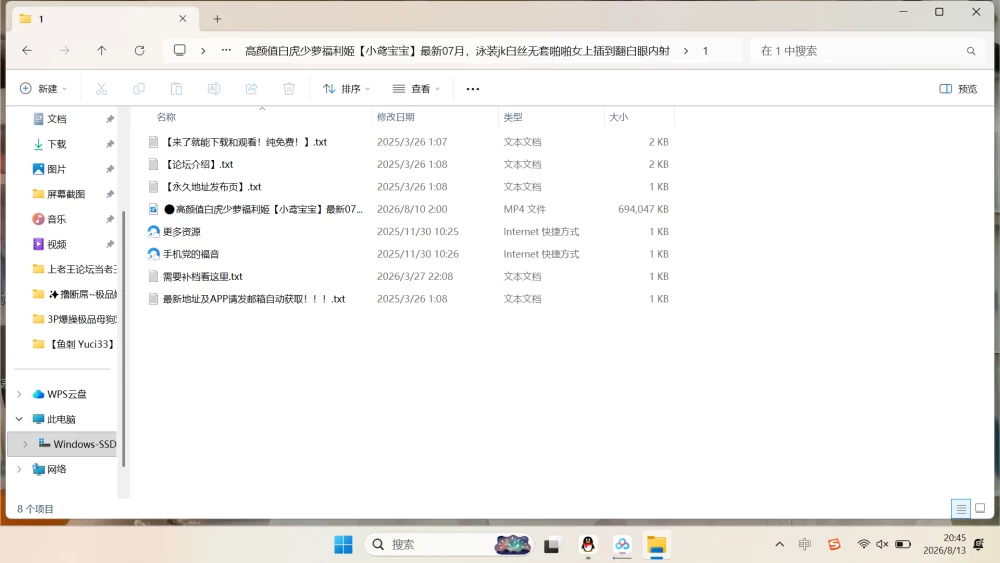Open 图片 in the sidebar
1000x563 pixels.
pyautogui.click(x=56, y=169)
